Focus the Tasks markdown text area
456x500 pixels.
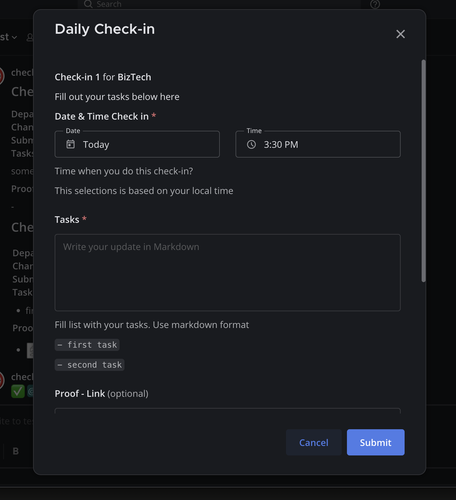click(x=227, y=273)
